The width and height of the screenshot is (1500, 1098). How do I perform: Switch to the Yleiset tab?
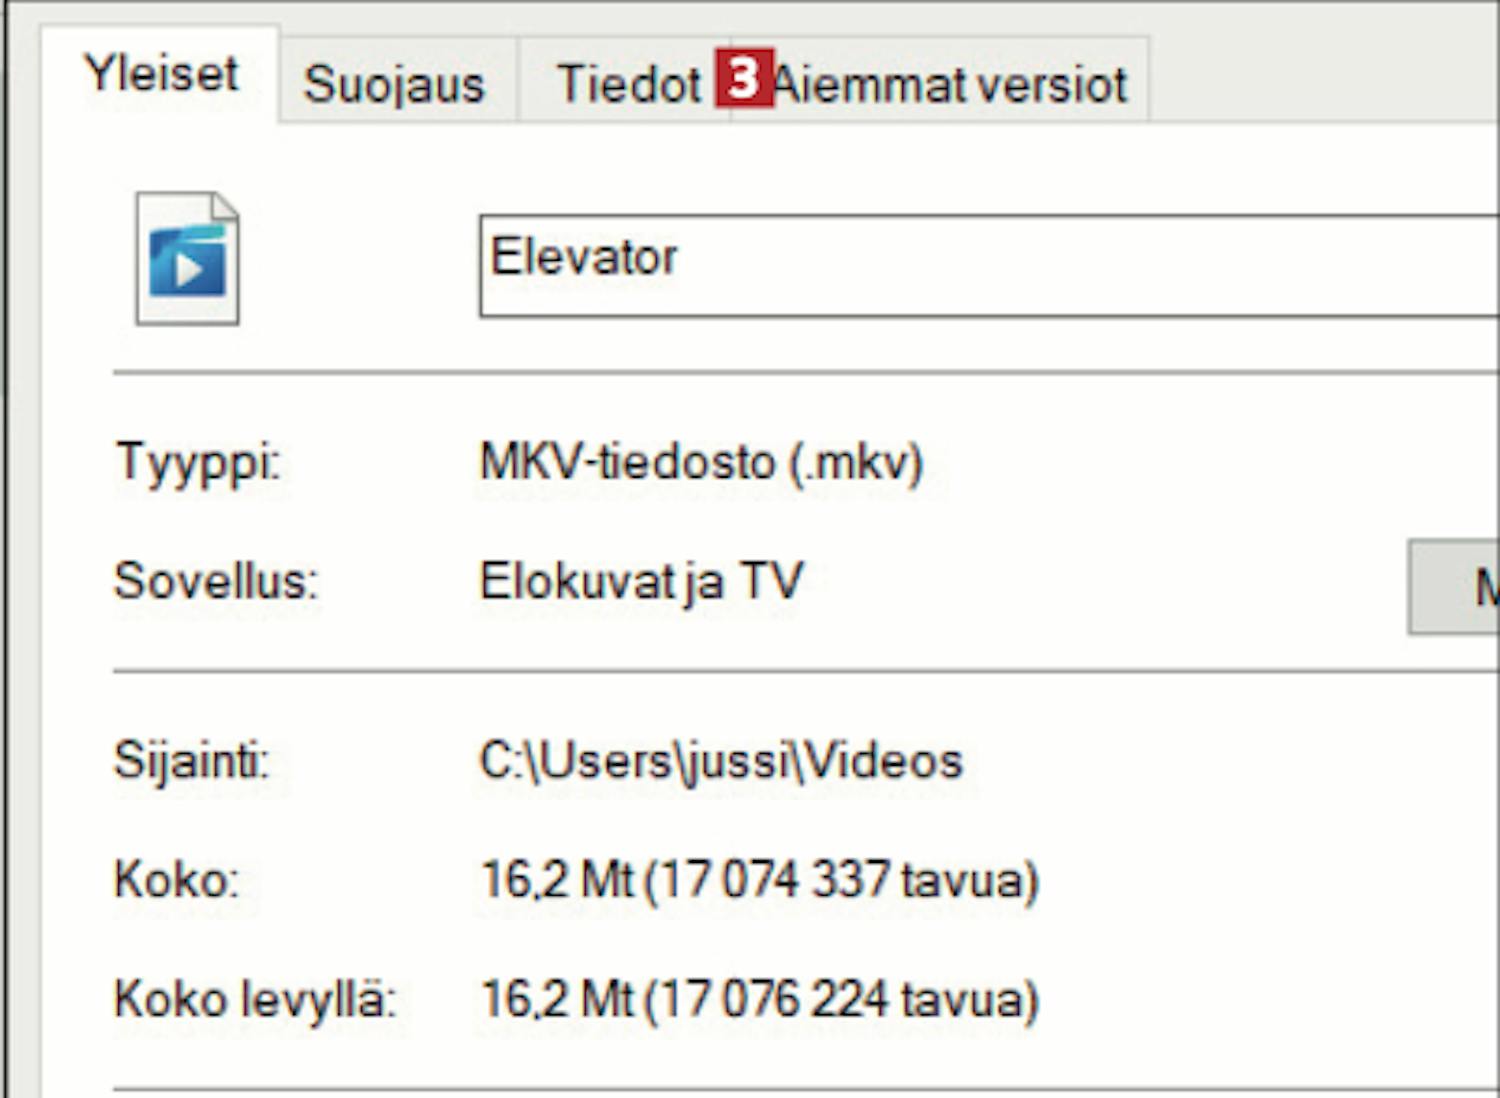click(160, 74)
